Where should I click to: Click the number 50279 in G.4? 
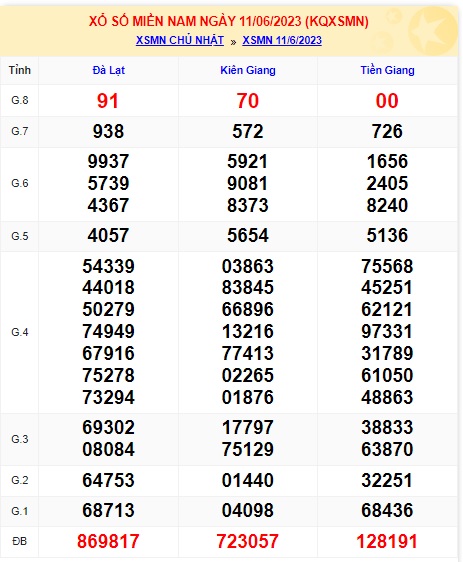[x=108, y=309]
